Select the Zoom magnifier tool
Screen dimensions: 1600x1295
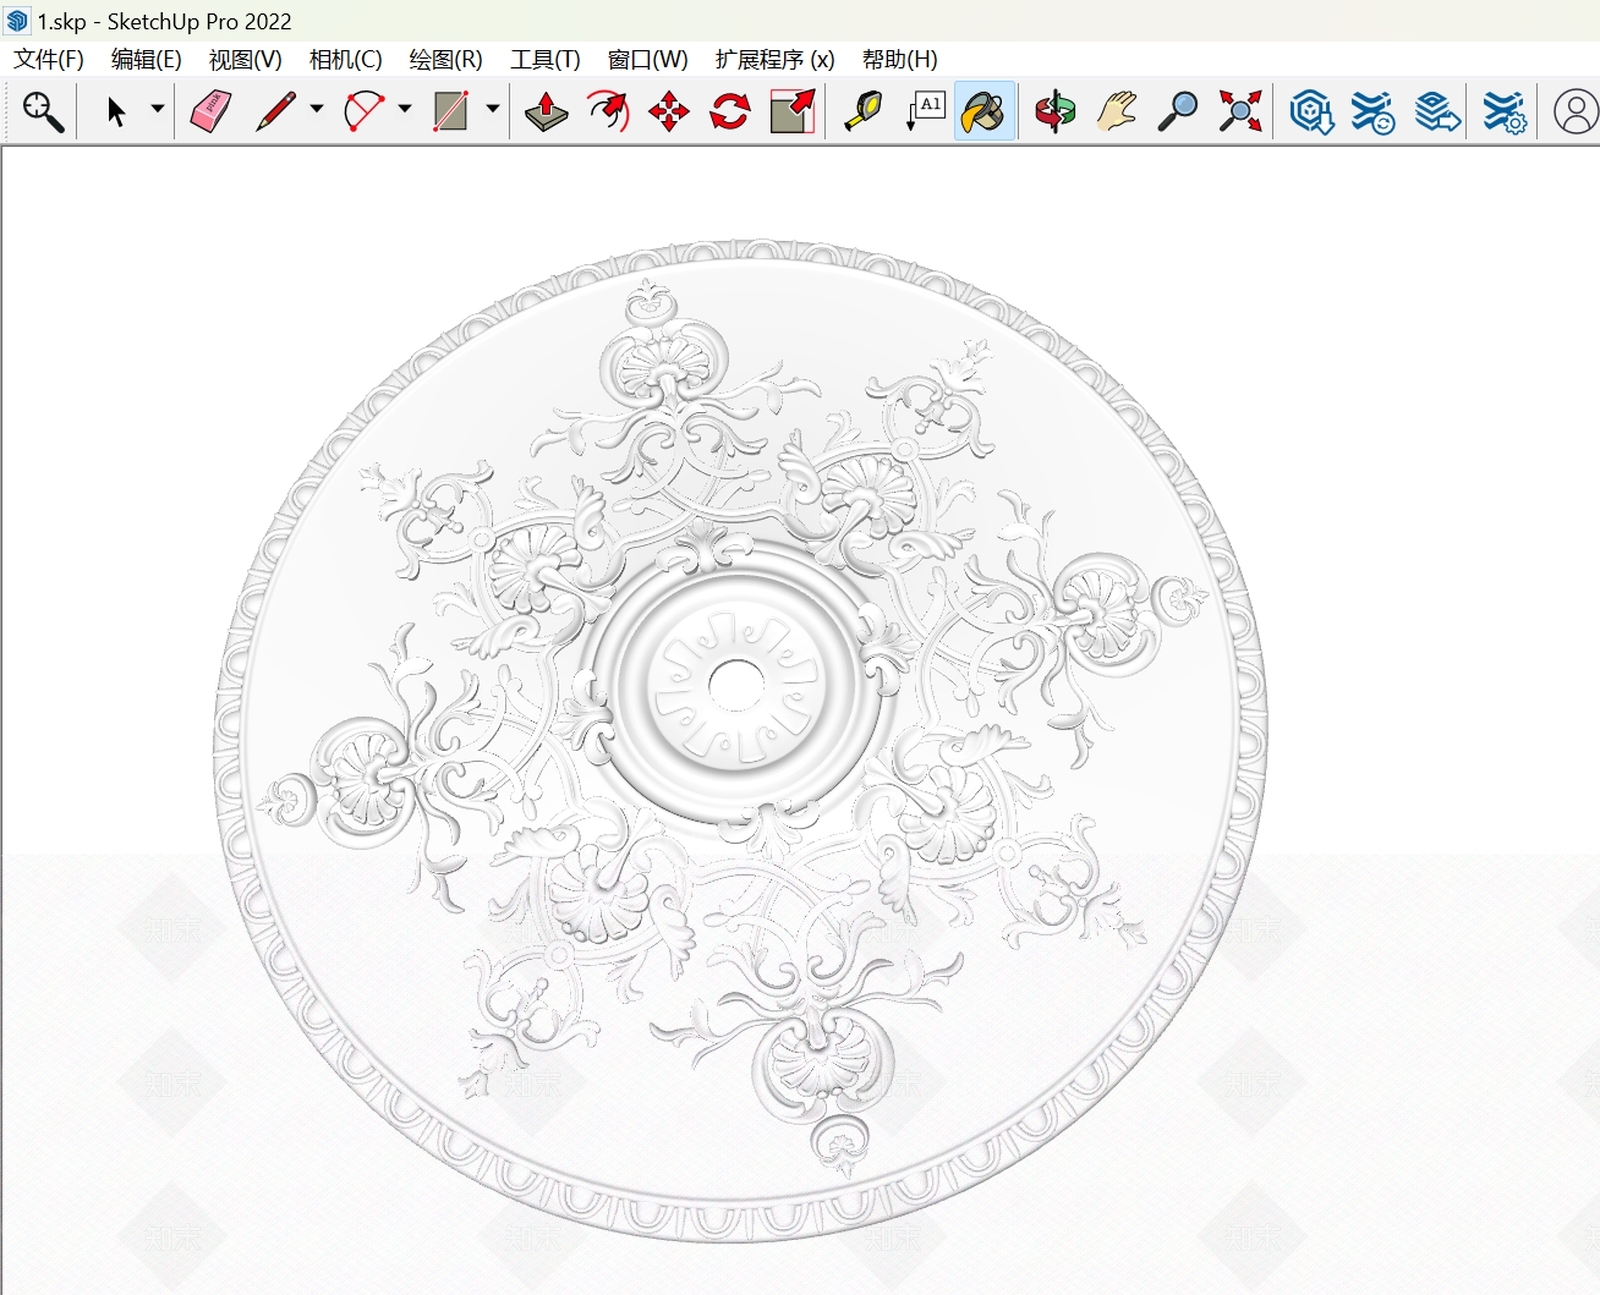click(x=1178, y=111)
